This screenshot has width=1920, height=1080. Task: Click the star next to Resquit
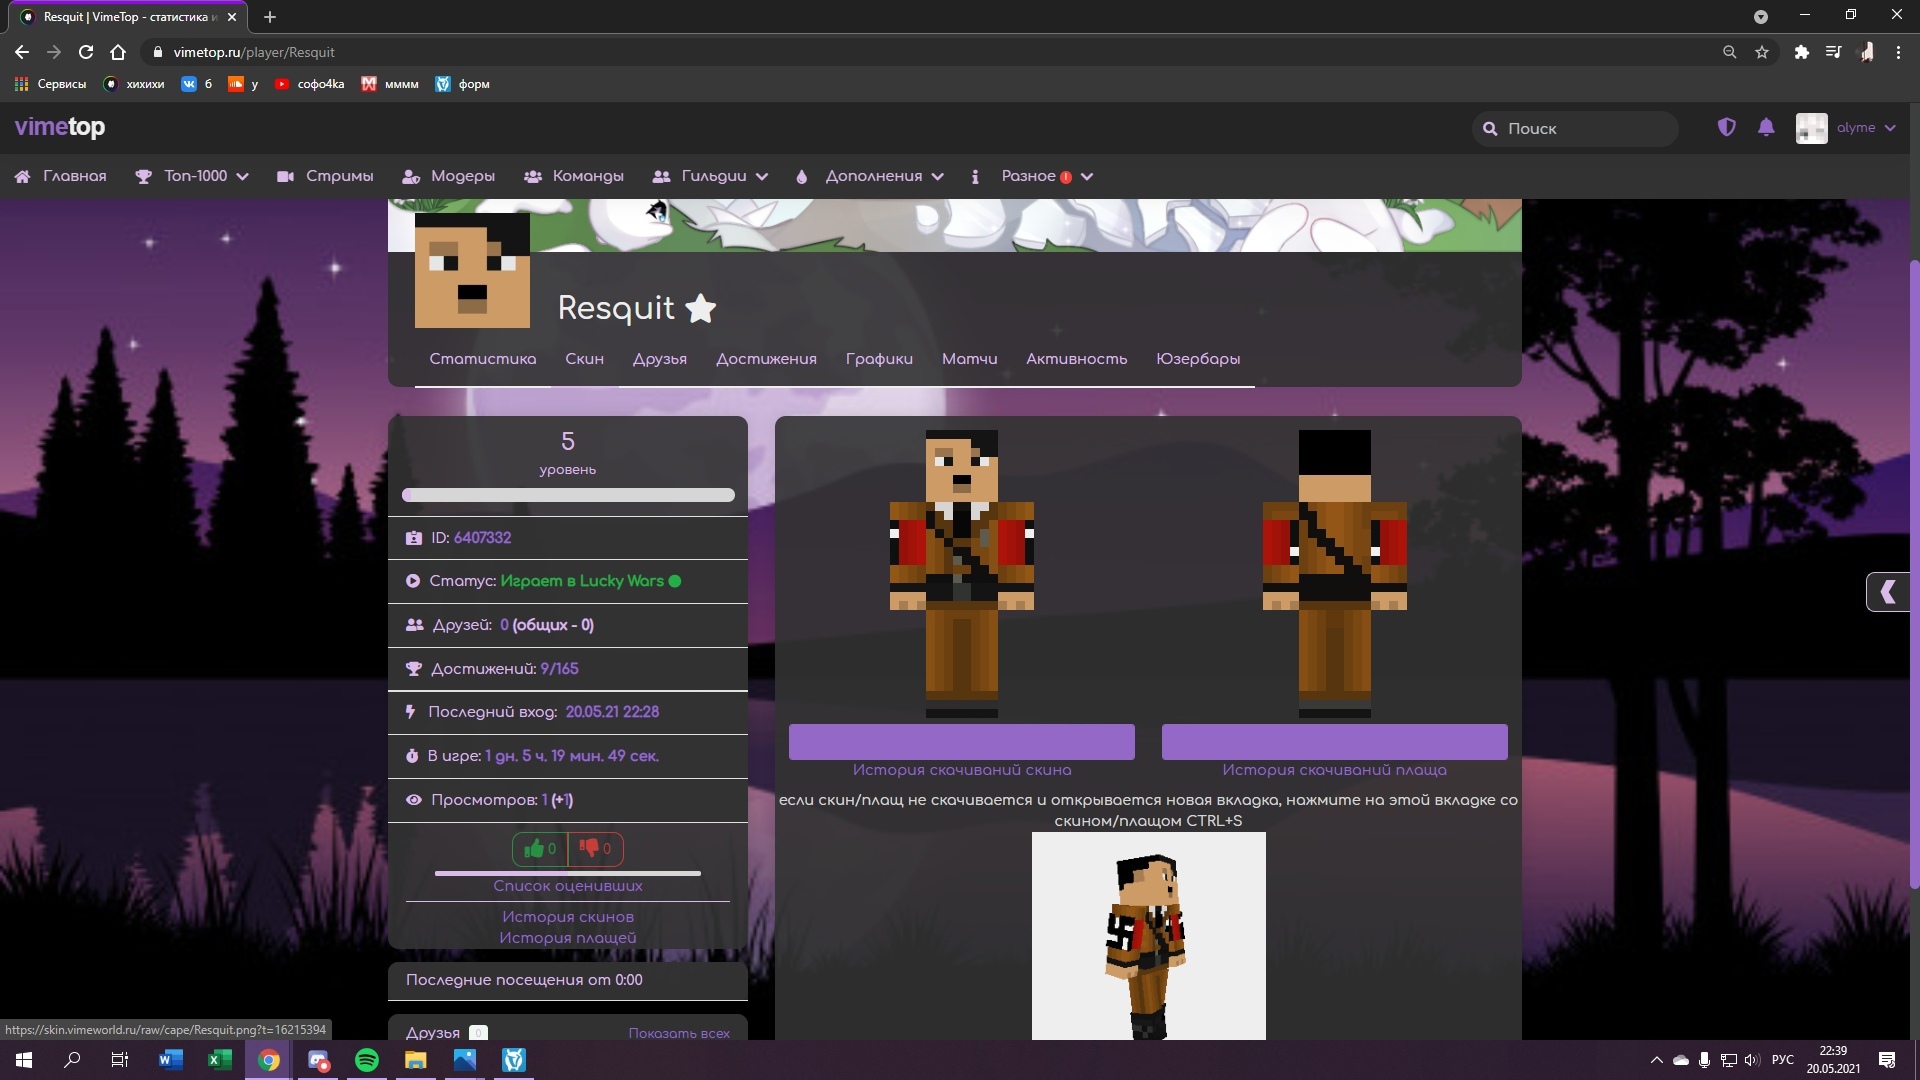pyautogui.click(x=701, y=308)
